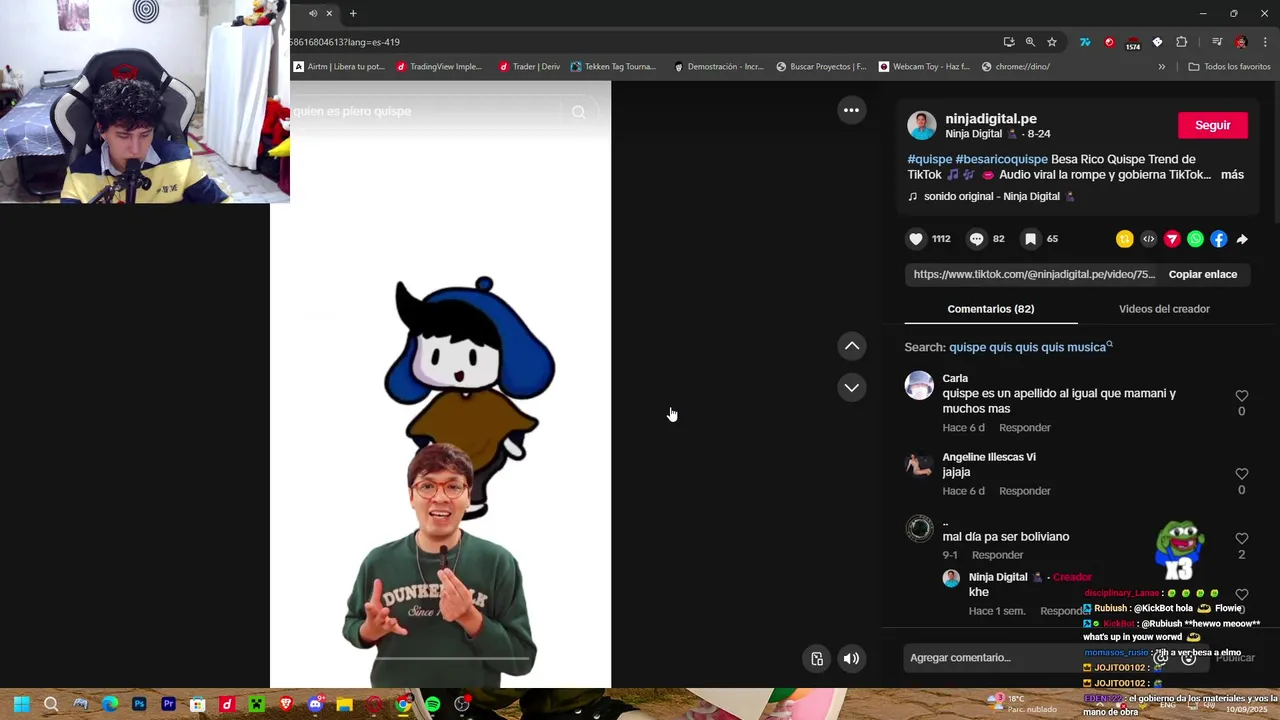Like the 'mal día pa ser boliviano' comment

coord(1242,539)
